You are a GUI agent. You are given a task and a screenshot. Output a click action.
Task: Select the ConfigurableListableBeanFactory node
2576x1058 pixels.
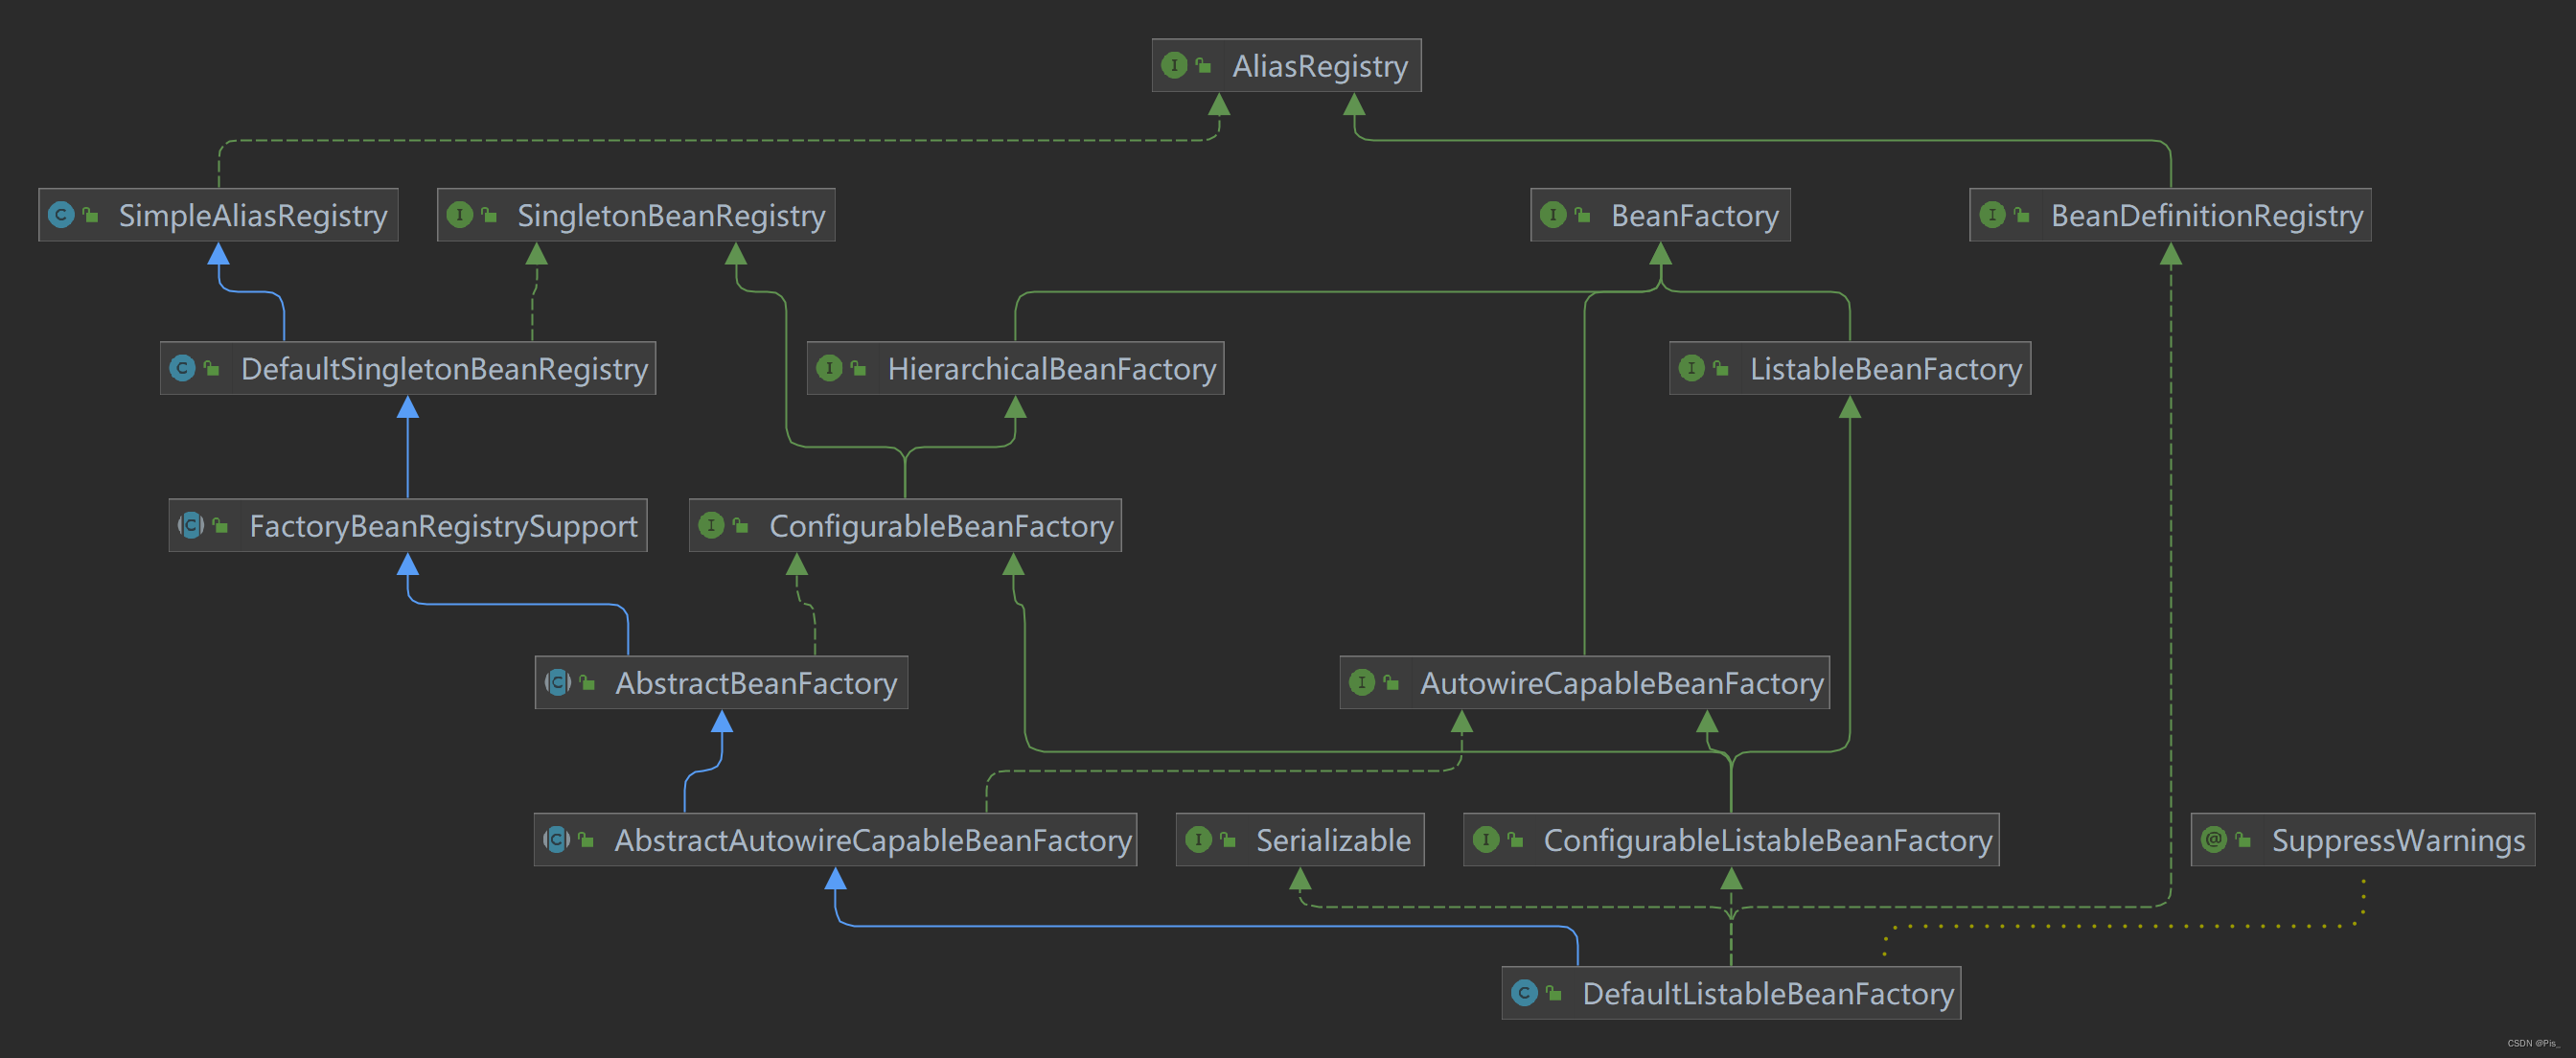pyautogui.click(x=1767, y=840)
